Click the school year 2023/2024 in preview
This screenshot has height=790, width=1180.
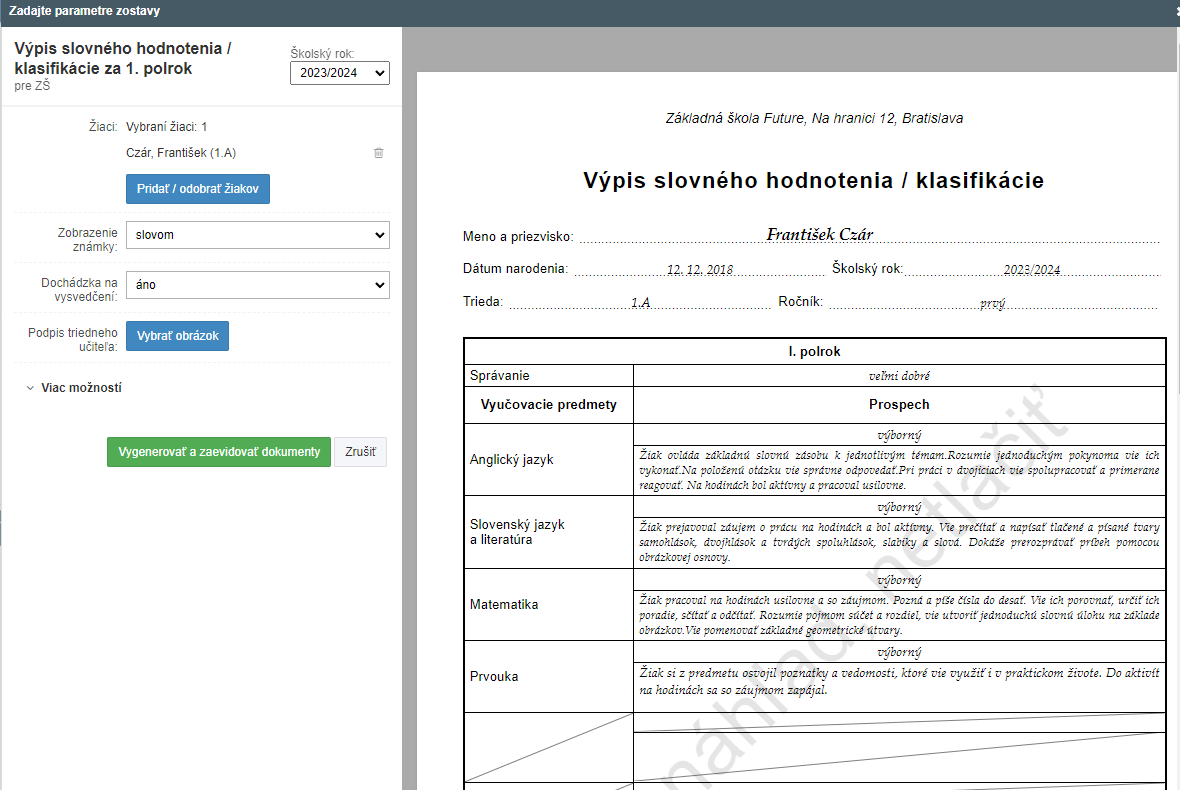(x=1032, y=269)
